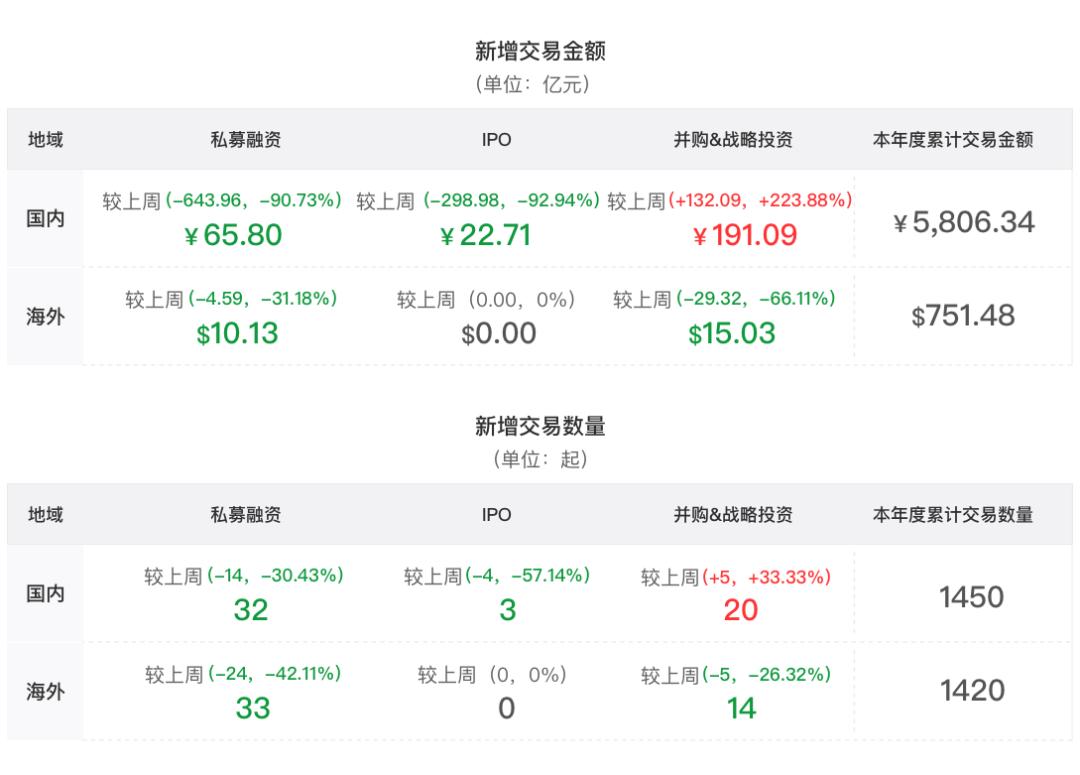The image size is (1080, 775).
Task: Click the 新增交易数量 table title
Action: [x=540, y=426]
